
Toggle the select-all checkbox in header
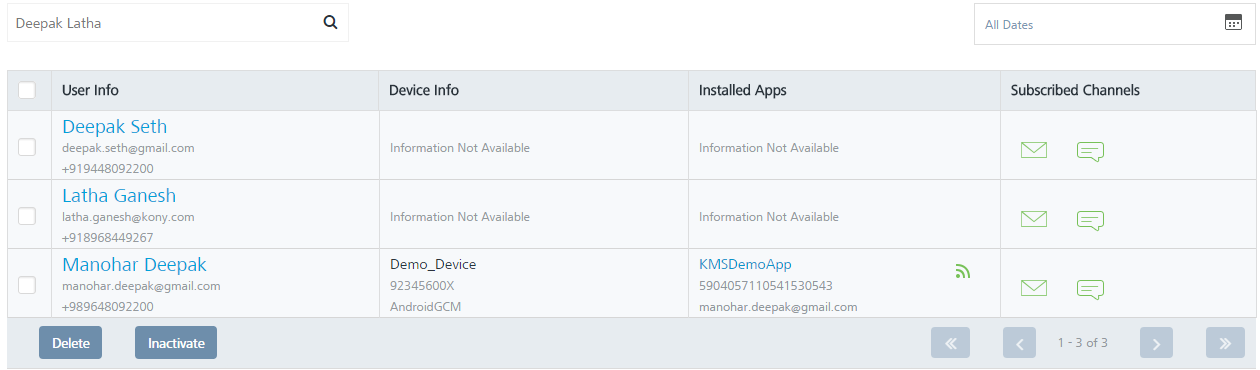[27, 90]
